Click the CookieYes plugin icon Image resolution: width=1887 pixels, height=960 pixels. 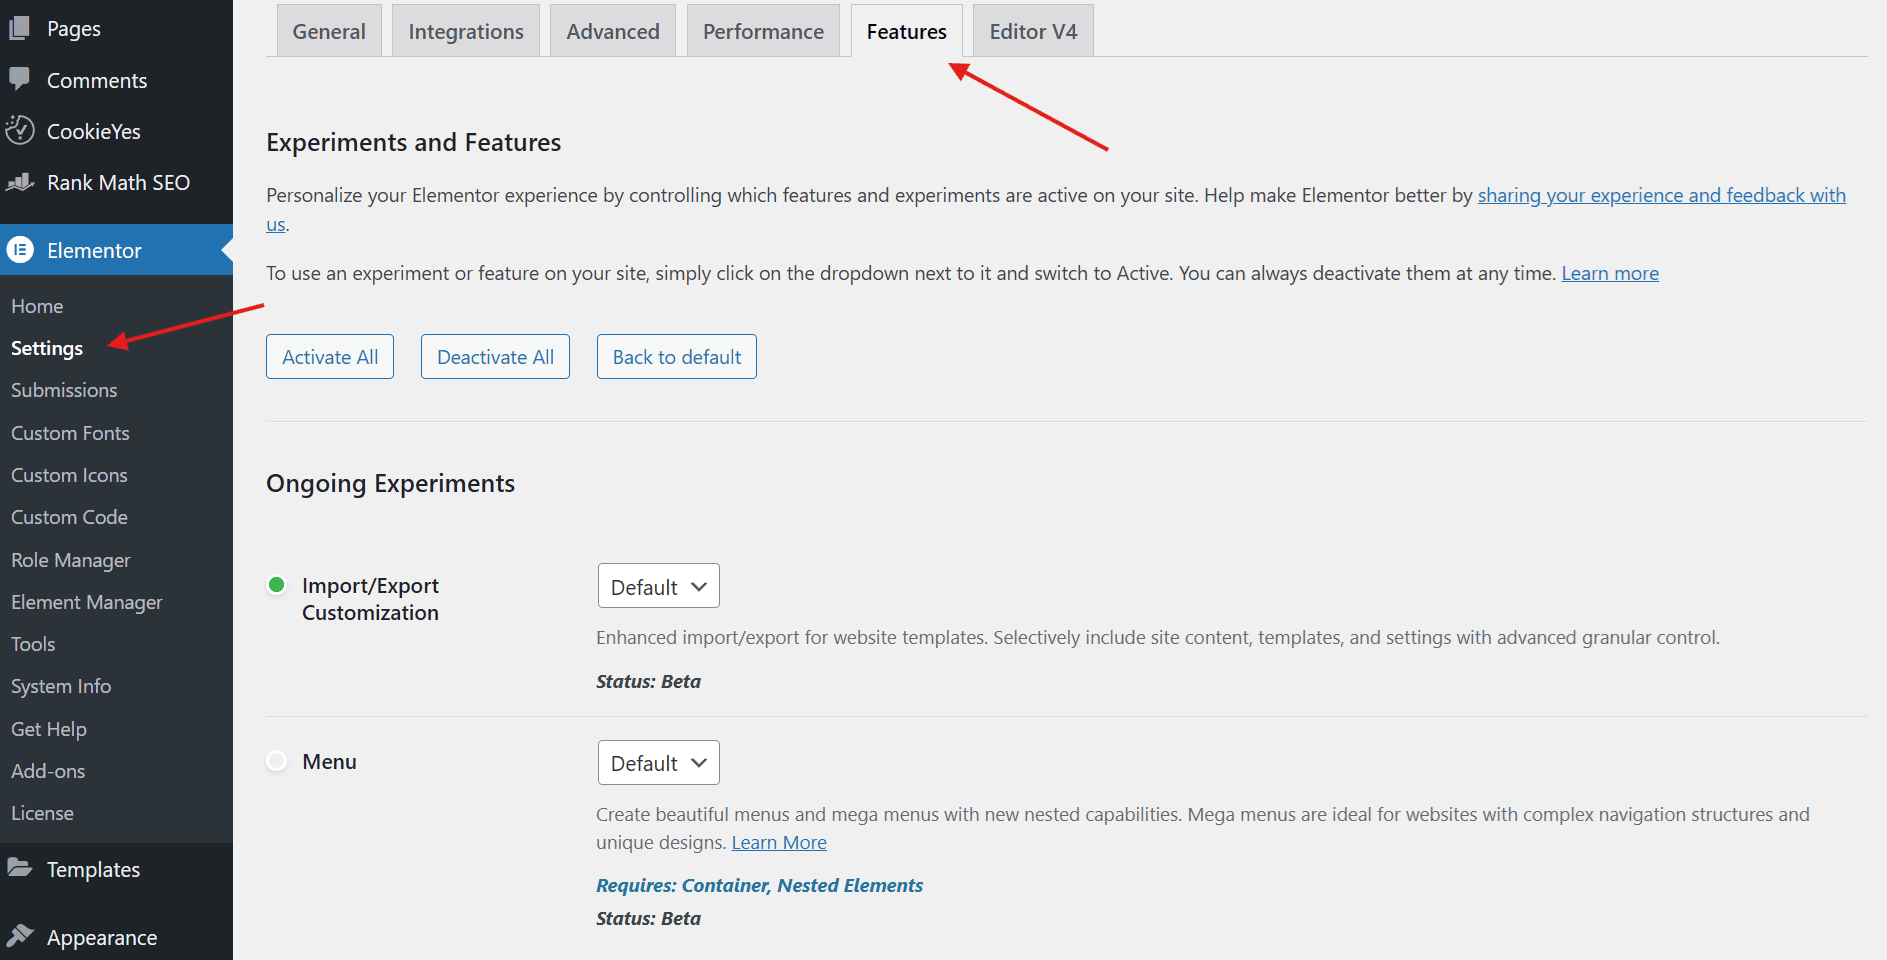click(20, 130)
